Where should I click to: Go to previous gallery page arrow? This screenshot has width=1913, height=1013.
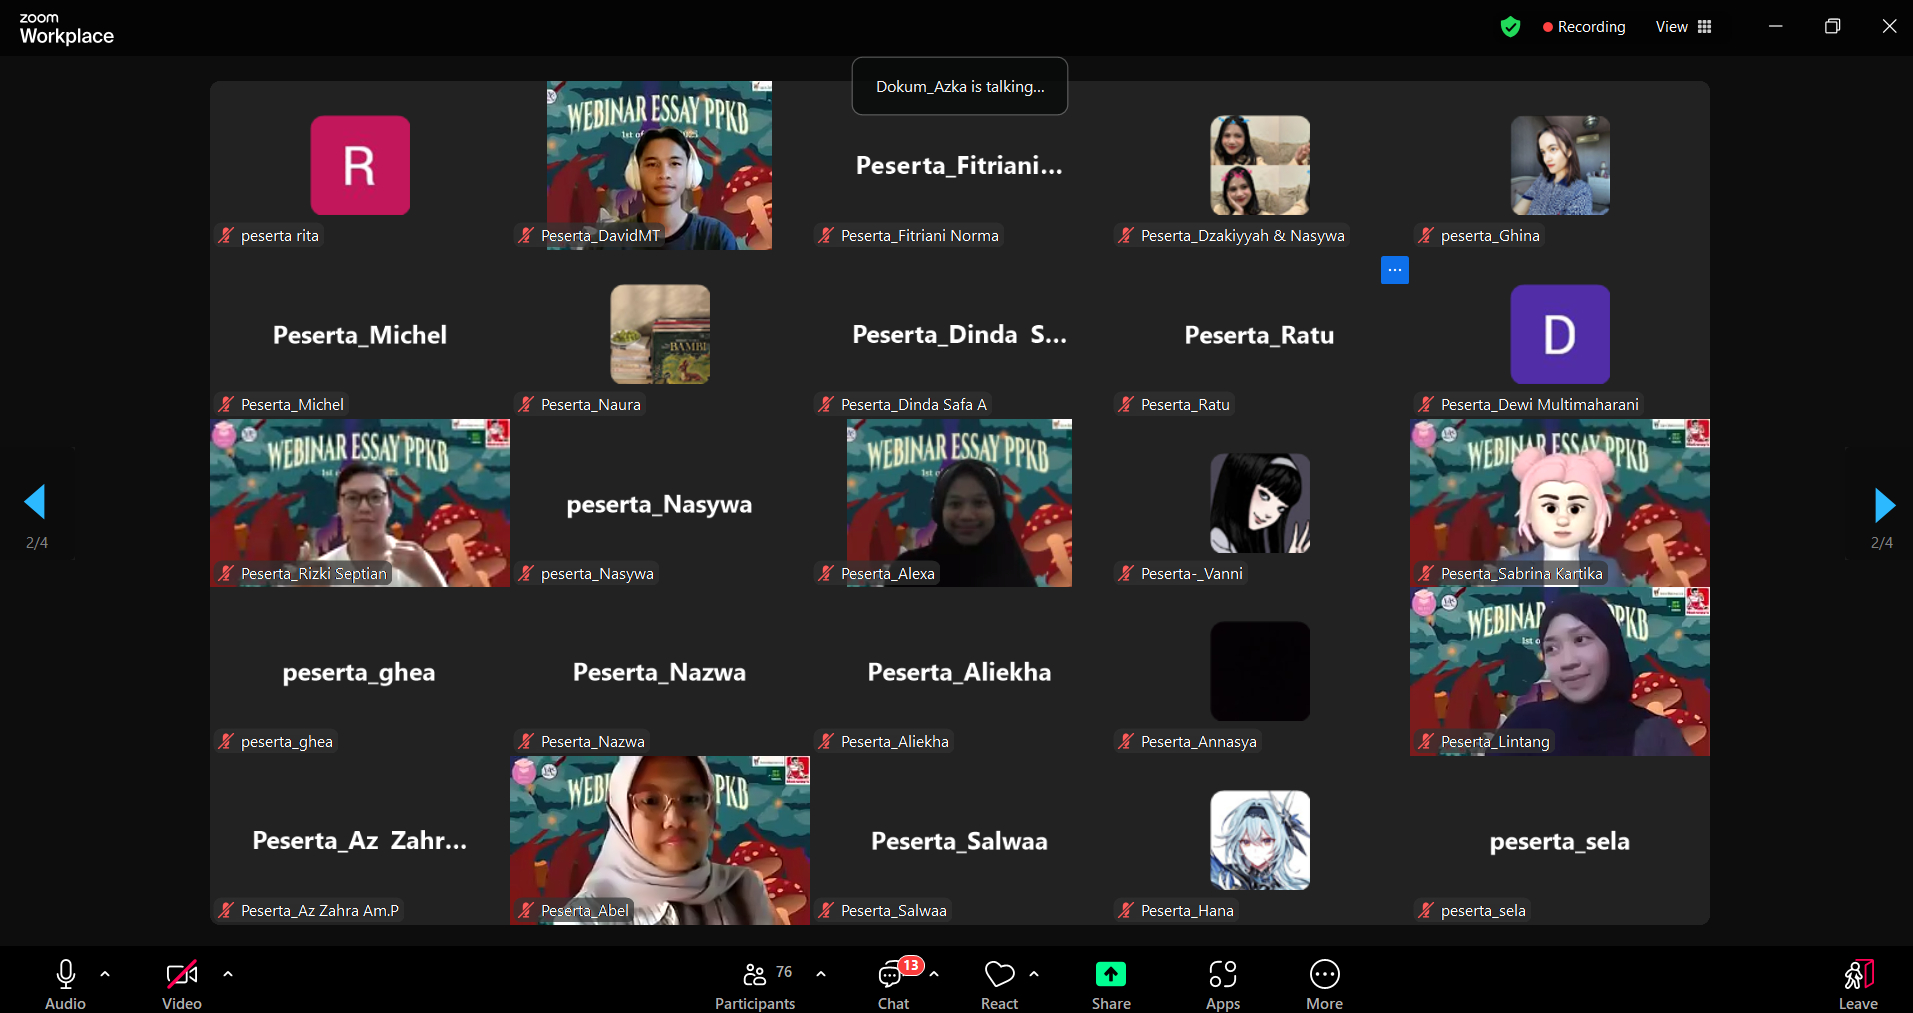(36, 502)
